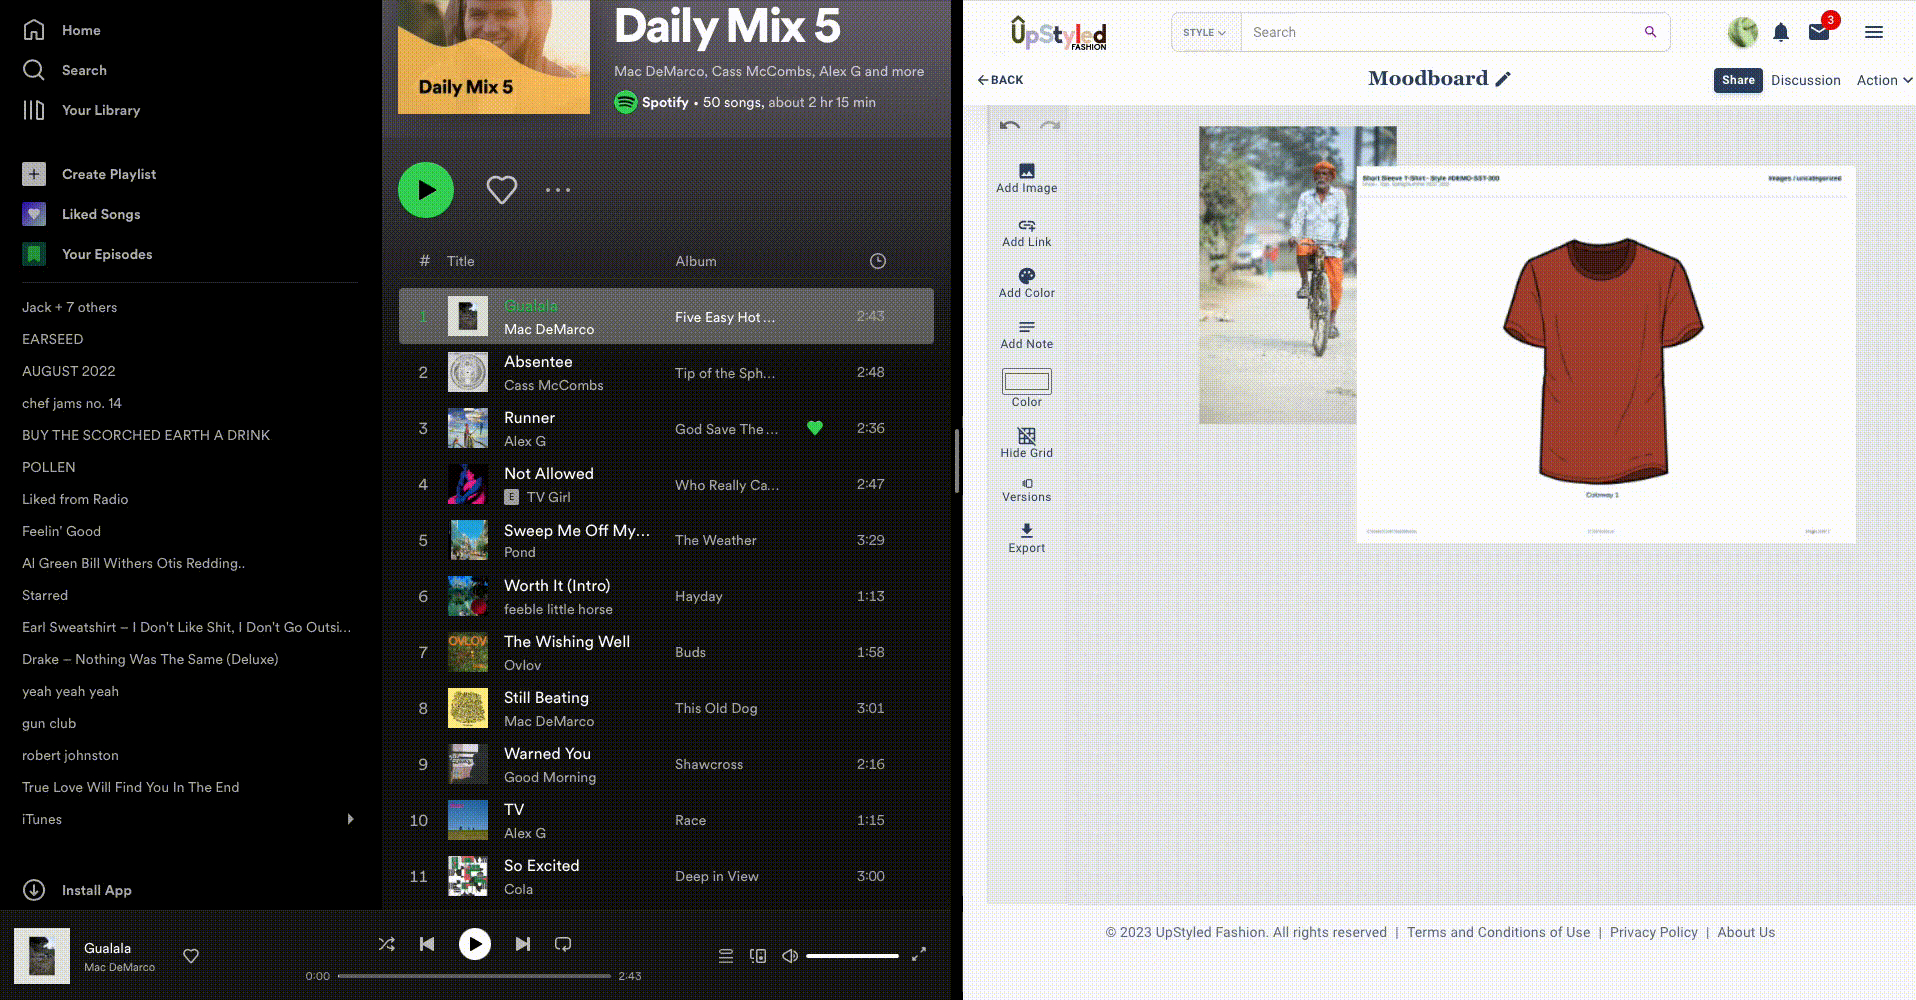Viewport: 1916px width, 1000px height.
Task: Hide the grid on the moodboard
Action: point(1026,436)
